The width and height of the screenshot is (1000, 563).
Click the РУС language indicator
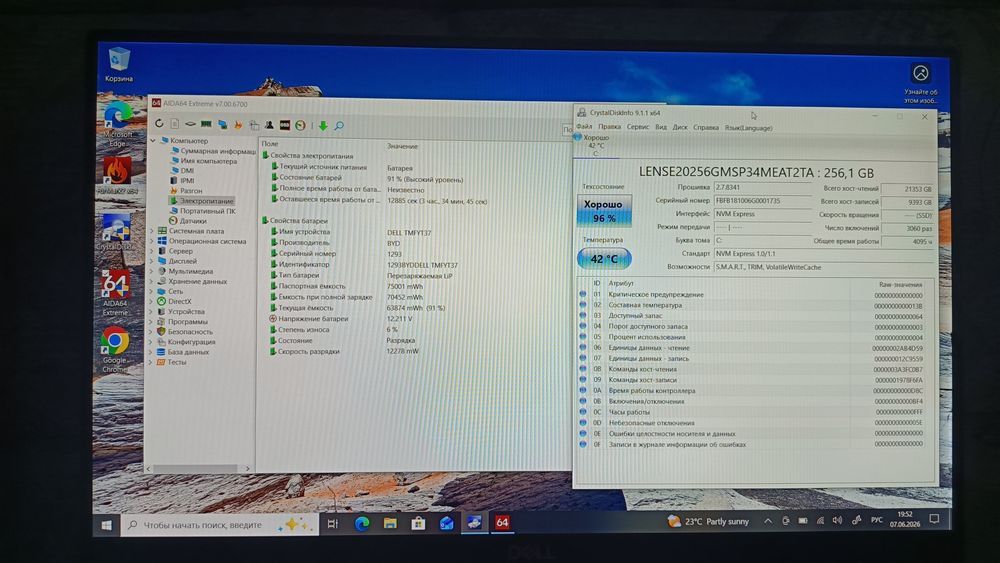pyautogui.click(x=877, y=520)
